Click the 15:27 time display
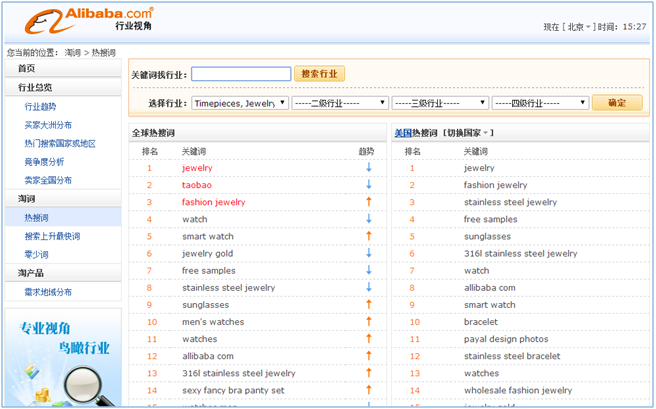The height and width of the screenshot is (409, 656). (x=634, y=27)
